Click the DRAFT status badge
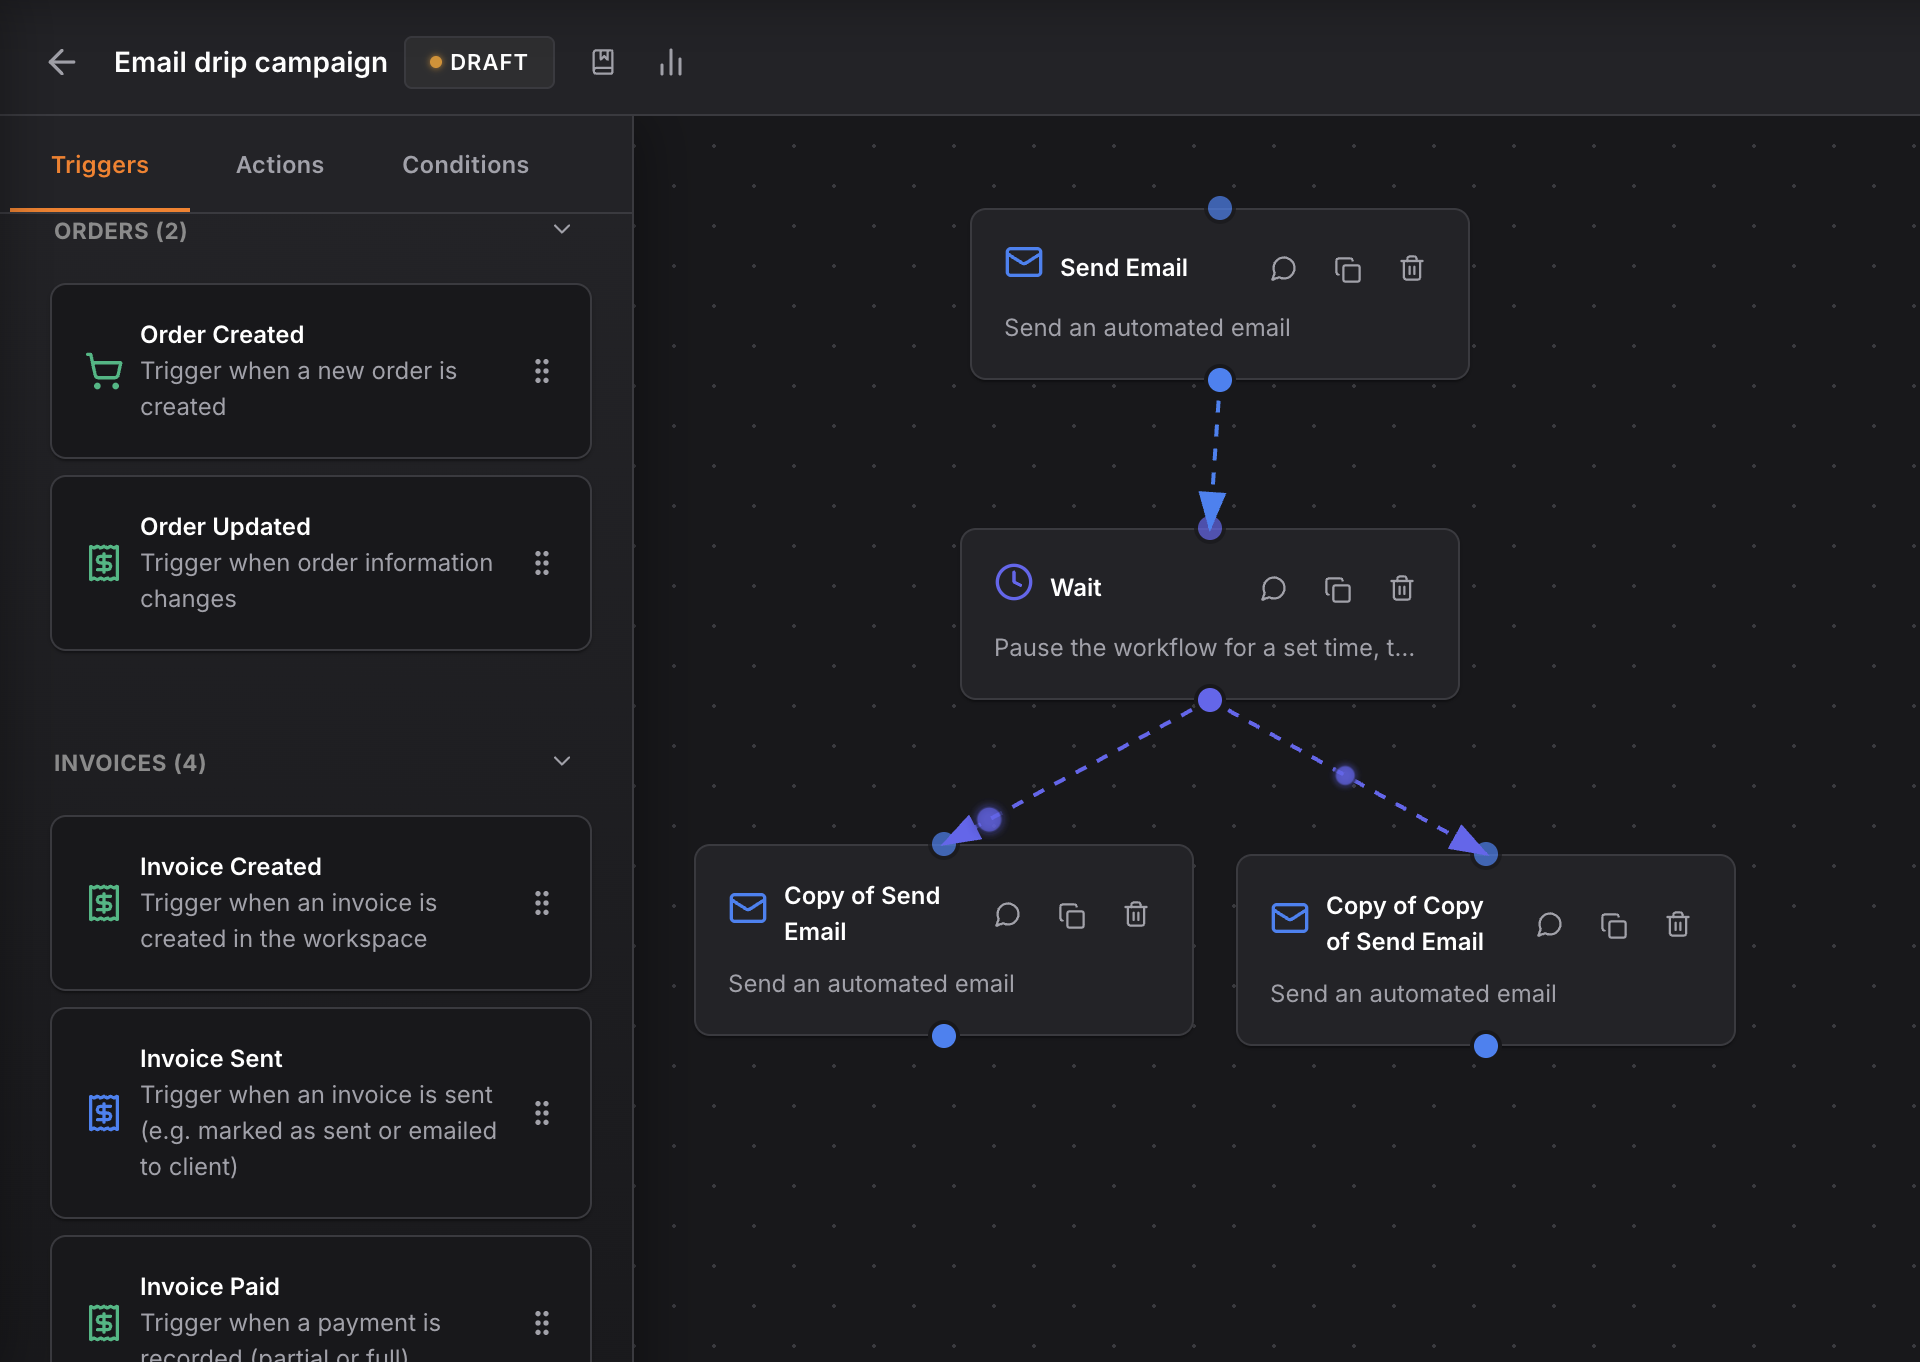This screenshot has height=1362, width=1920. [x=479, y=62]
